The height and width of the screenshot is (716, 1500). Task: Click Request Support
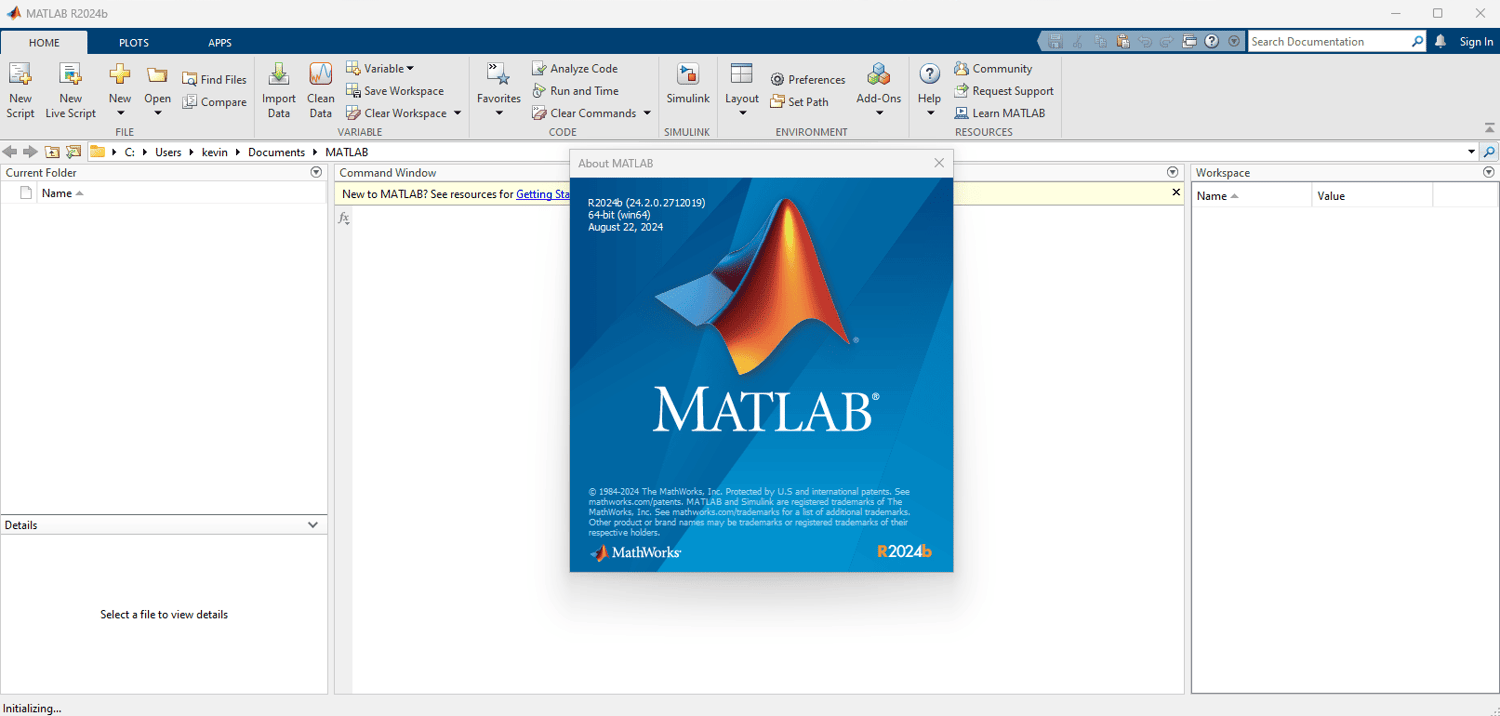point(1004,91)
